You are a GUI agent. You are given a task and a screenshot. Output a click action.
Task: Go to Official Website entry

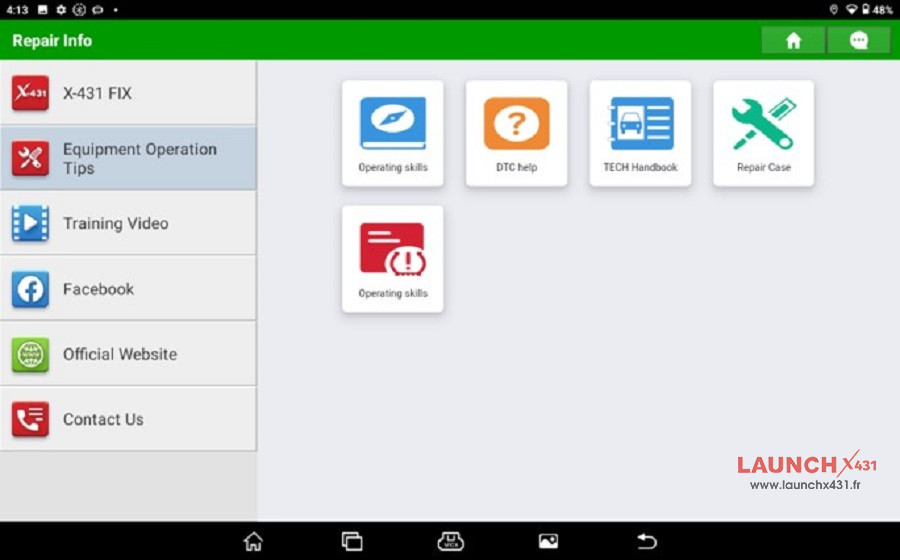click(128, 354)
